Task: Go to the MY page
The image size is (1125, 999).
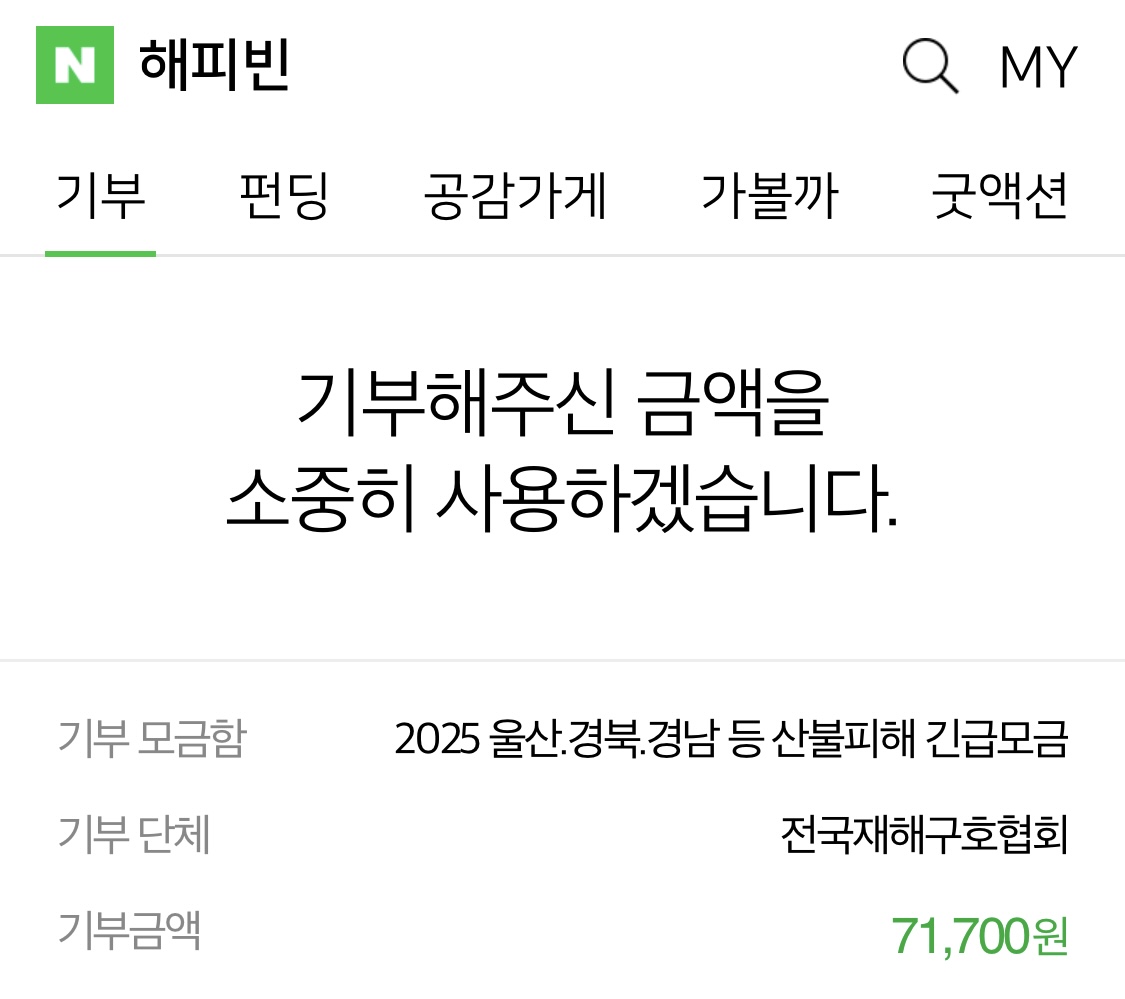Action: click(1038, 67)
